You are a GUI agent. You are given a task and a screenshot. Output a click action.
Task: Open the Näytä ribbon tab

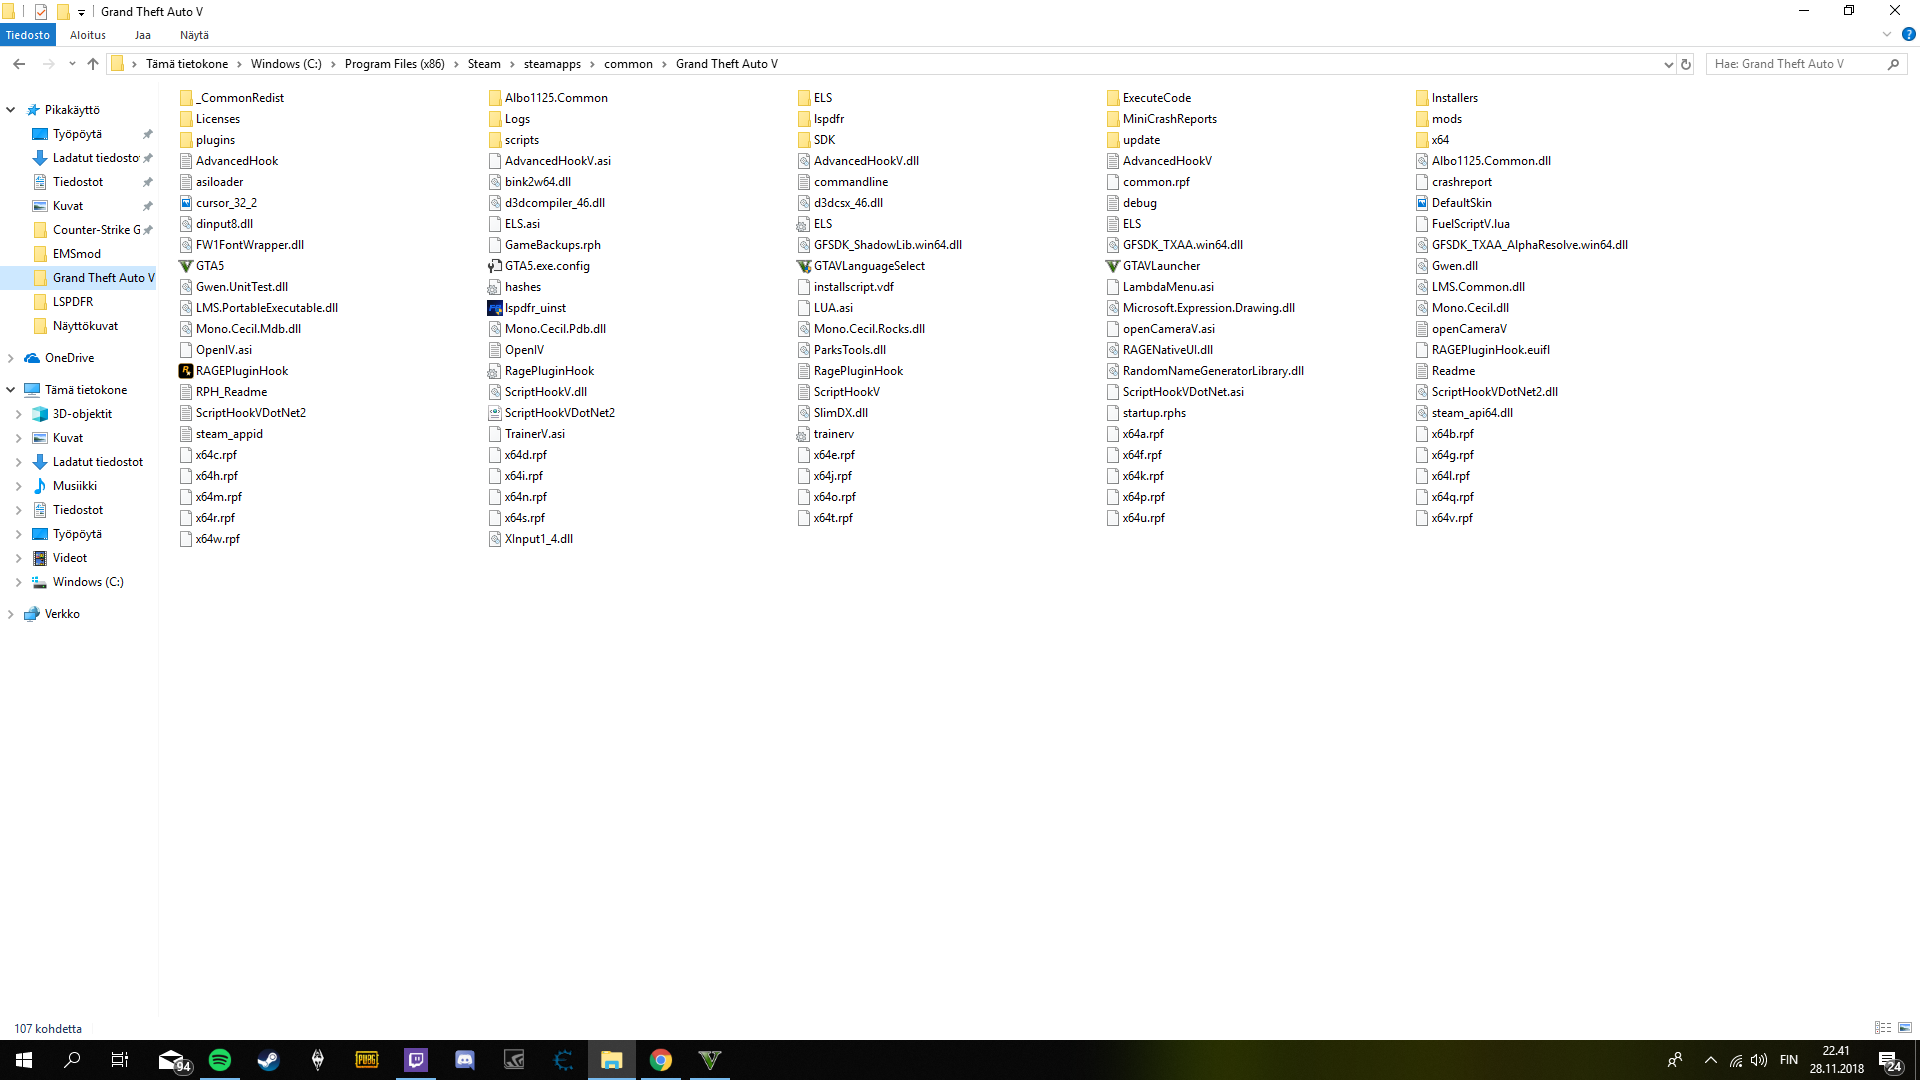coord(194,35)
